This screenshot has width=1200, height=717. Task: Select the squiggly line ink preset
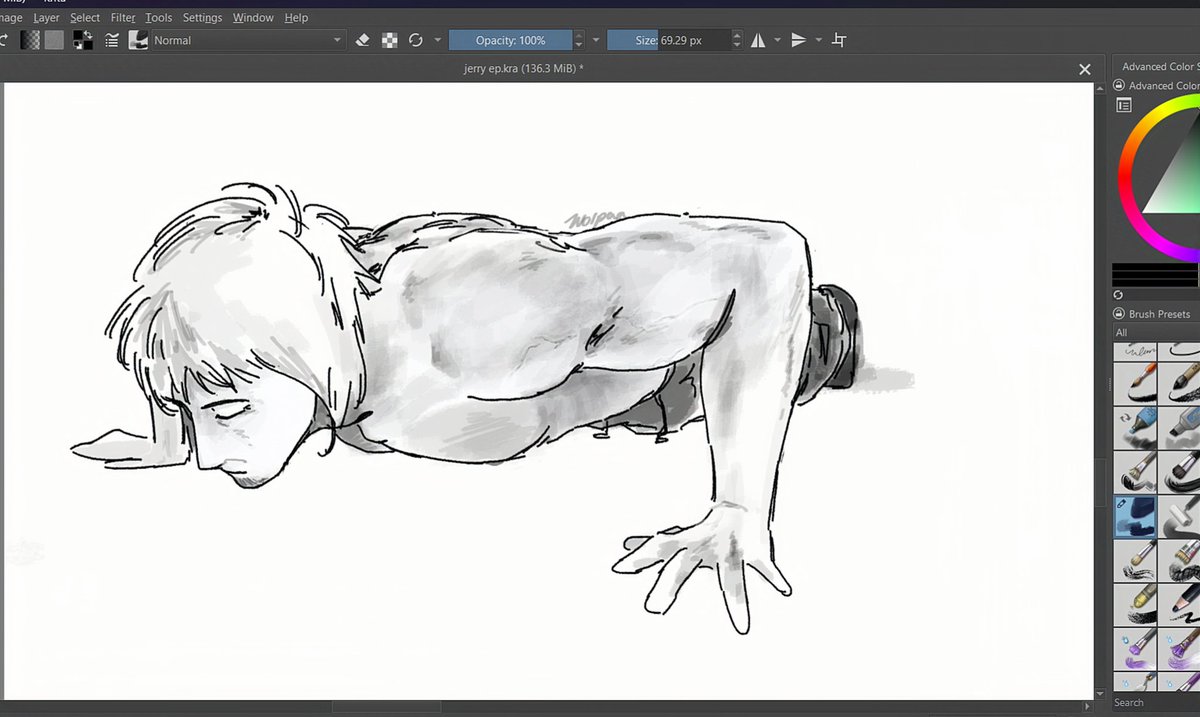click(x=1135, y=351)
